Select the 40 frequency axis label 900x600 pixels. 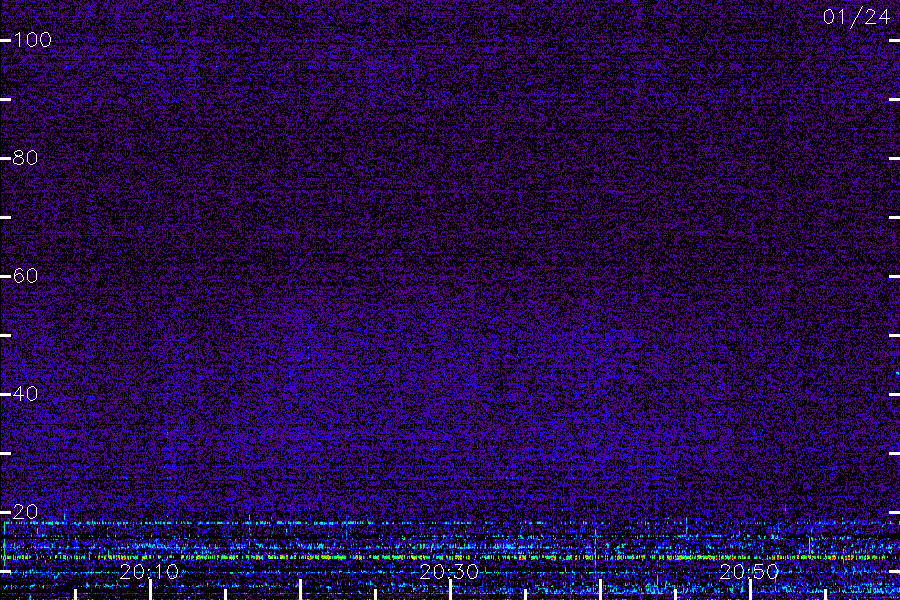25,394
